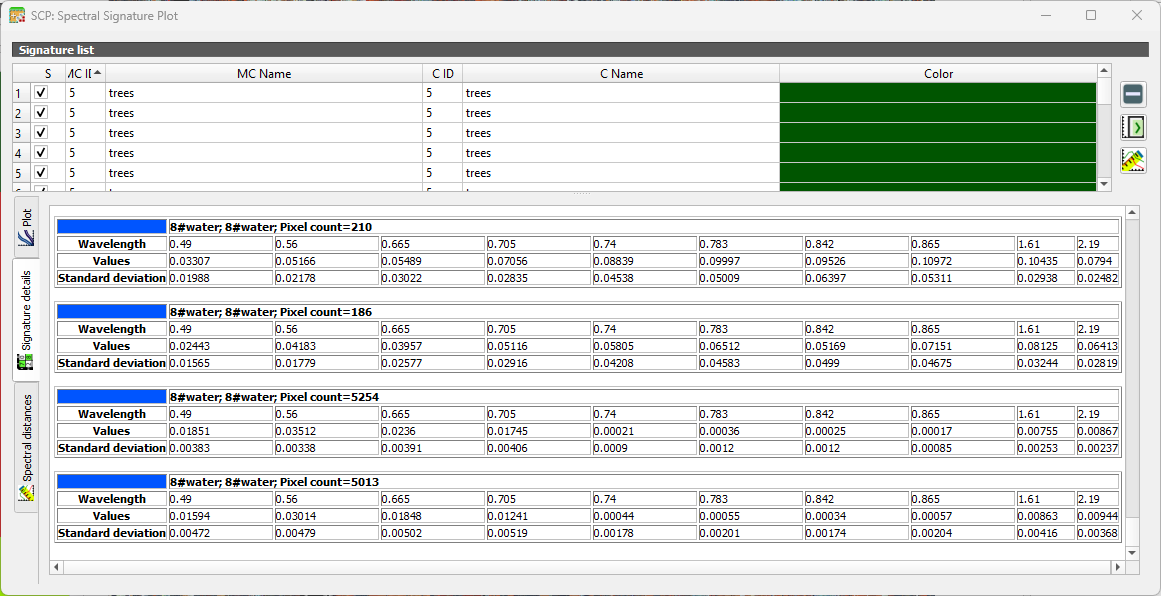This screenshot has width=1161, height=596.
Task: Click the add signatures to list icon
Action: [x=1133, y=127]
